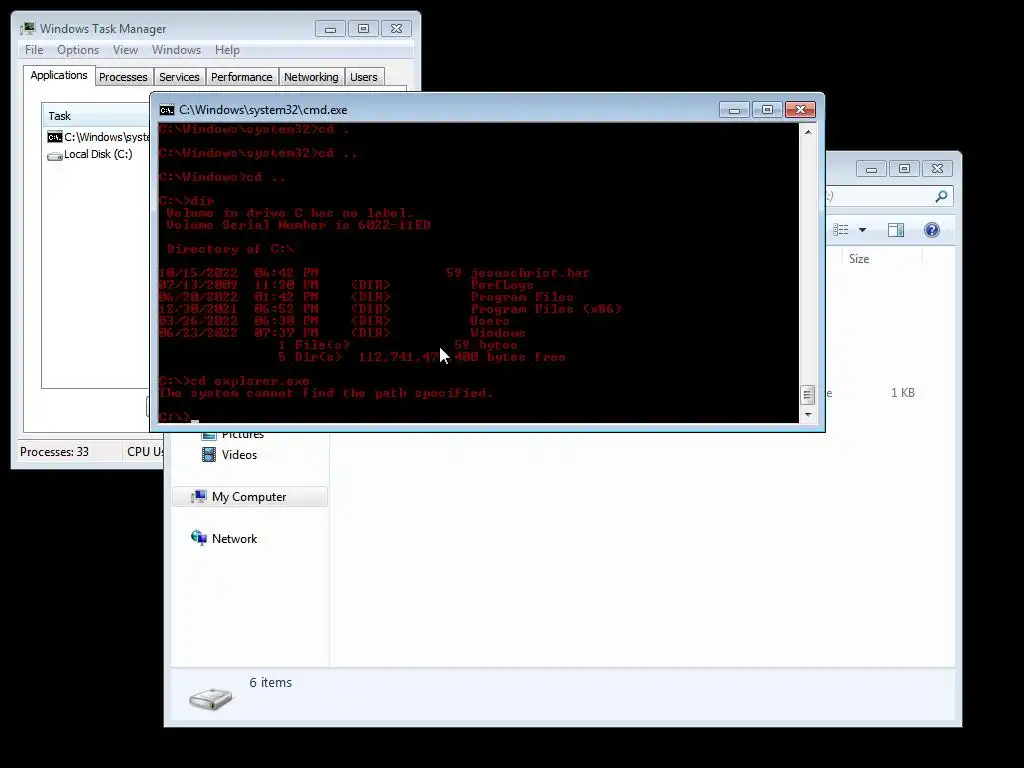Select the C:\Windows\system32 cmd task row
The image size is (1024, 768).
[x=98, y=137]
